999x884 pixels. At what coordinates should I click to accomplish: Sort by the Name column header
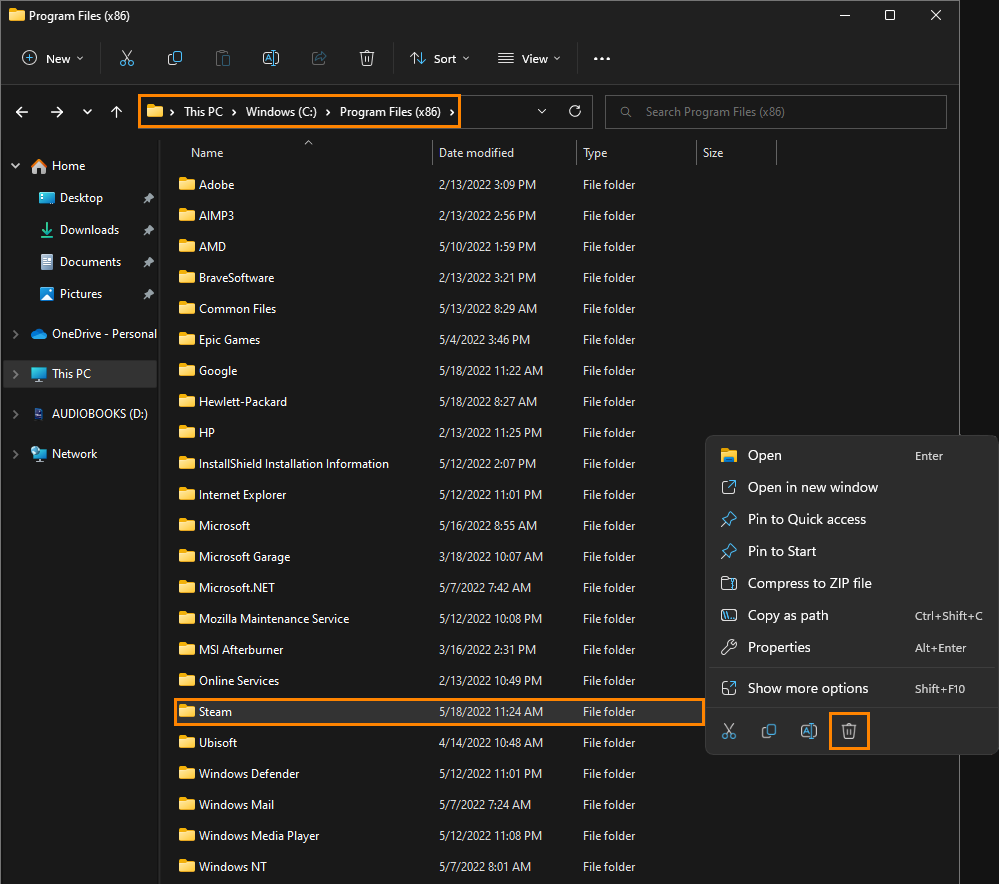coord(207,153)
